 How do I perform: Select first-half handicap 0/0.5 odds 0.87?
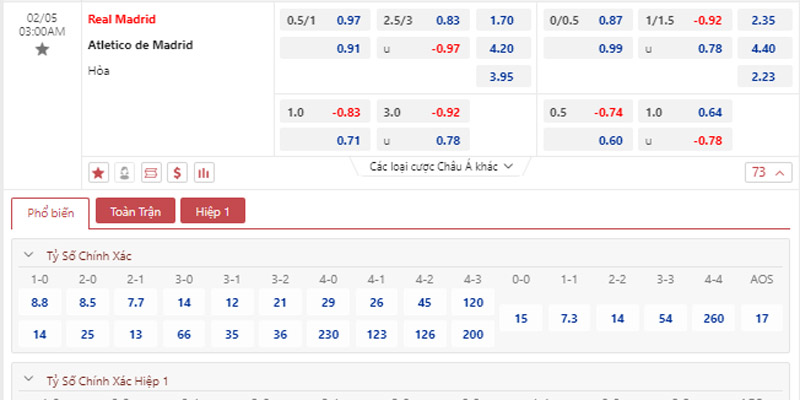coord(588,20)
